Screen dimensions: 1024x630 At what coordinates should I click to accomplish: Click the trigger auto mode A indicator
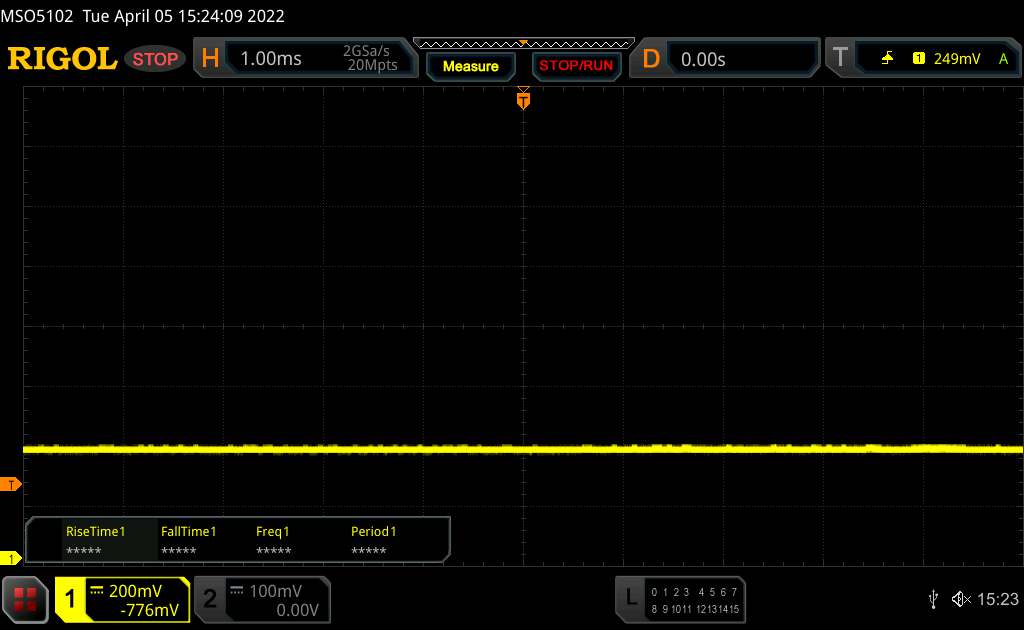click(1003, 59)
